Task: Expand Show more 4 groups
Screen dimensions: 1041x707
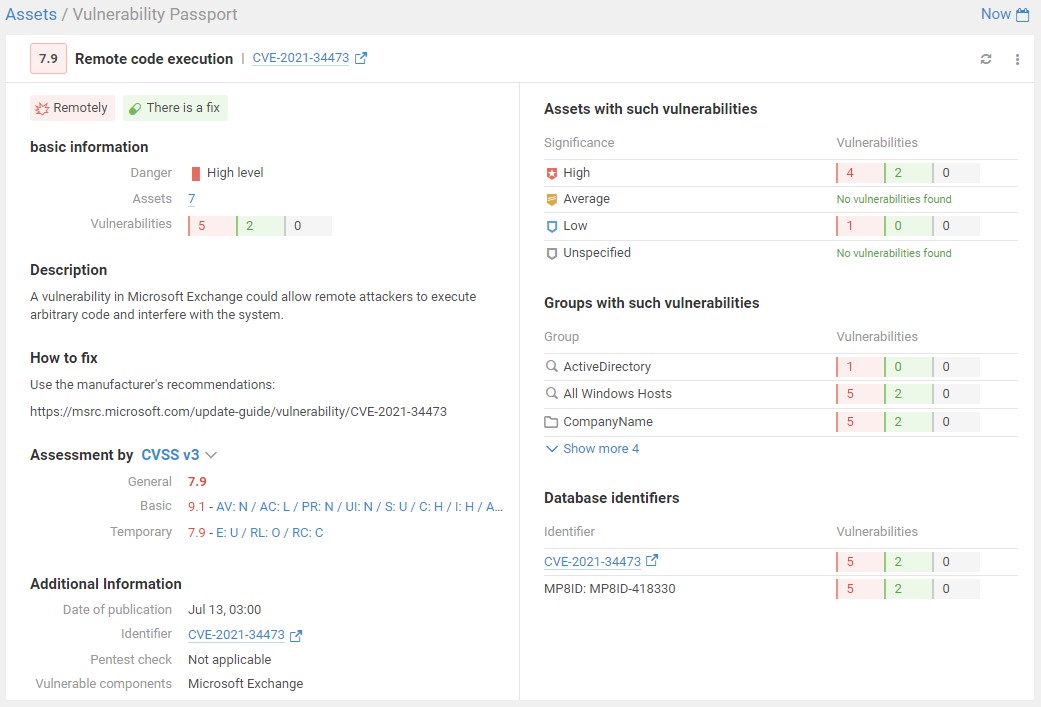Action: 592,449
